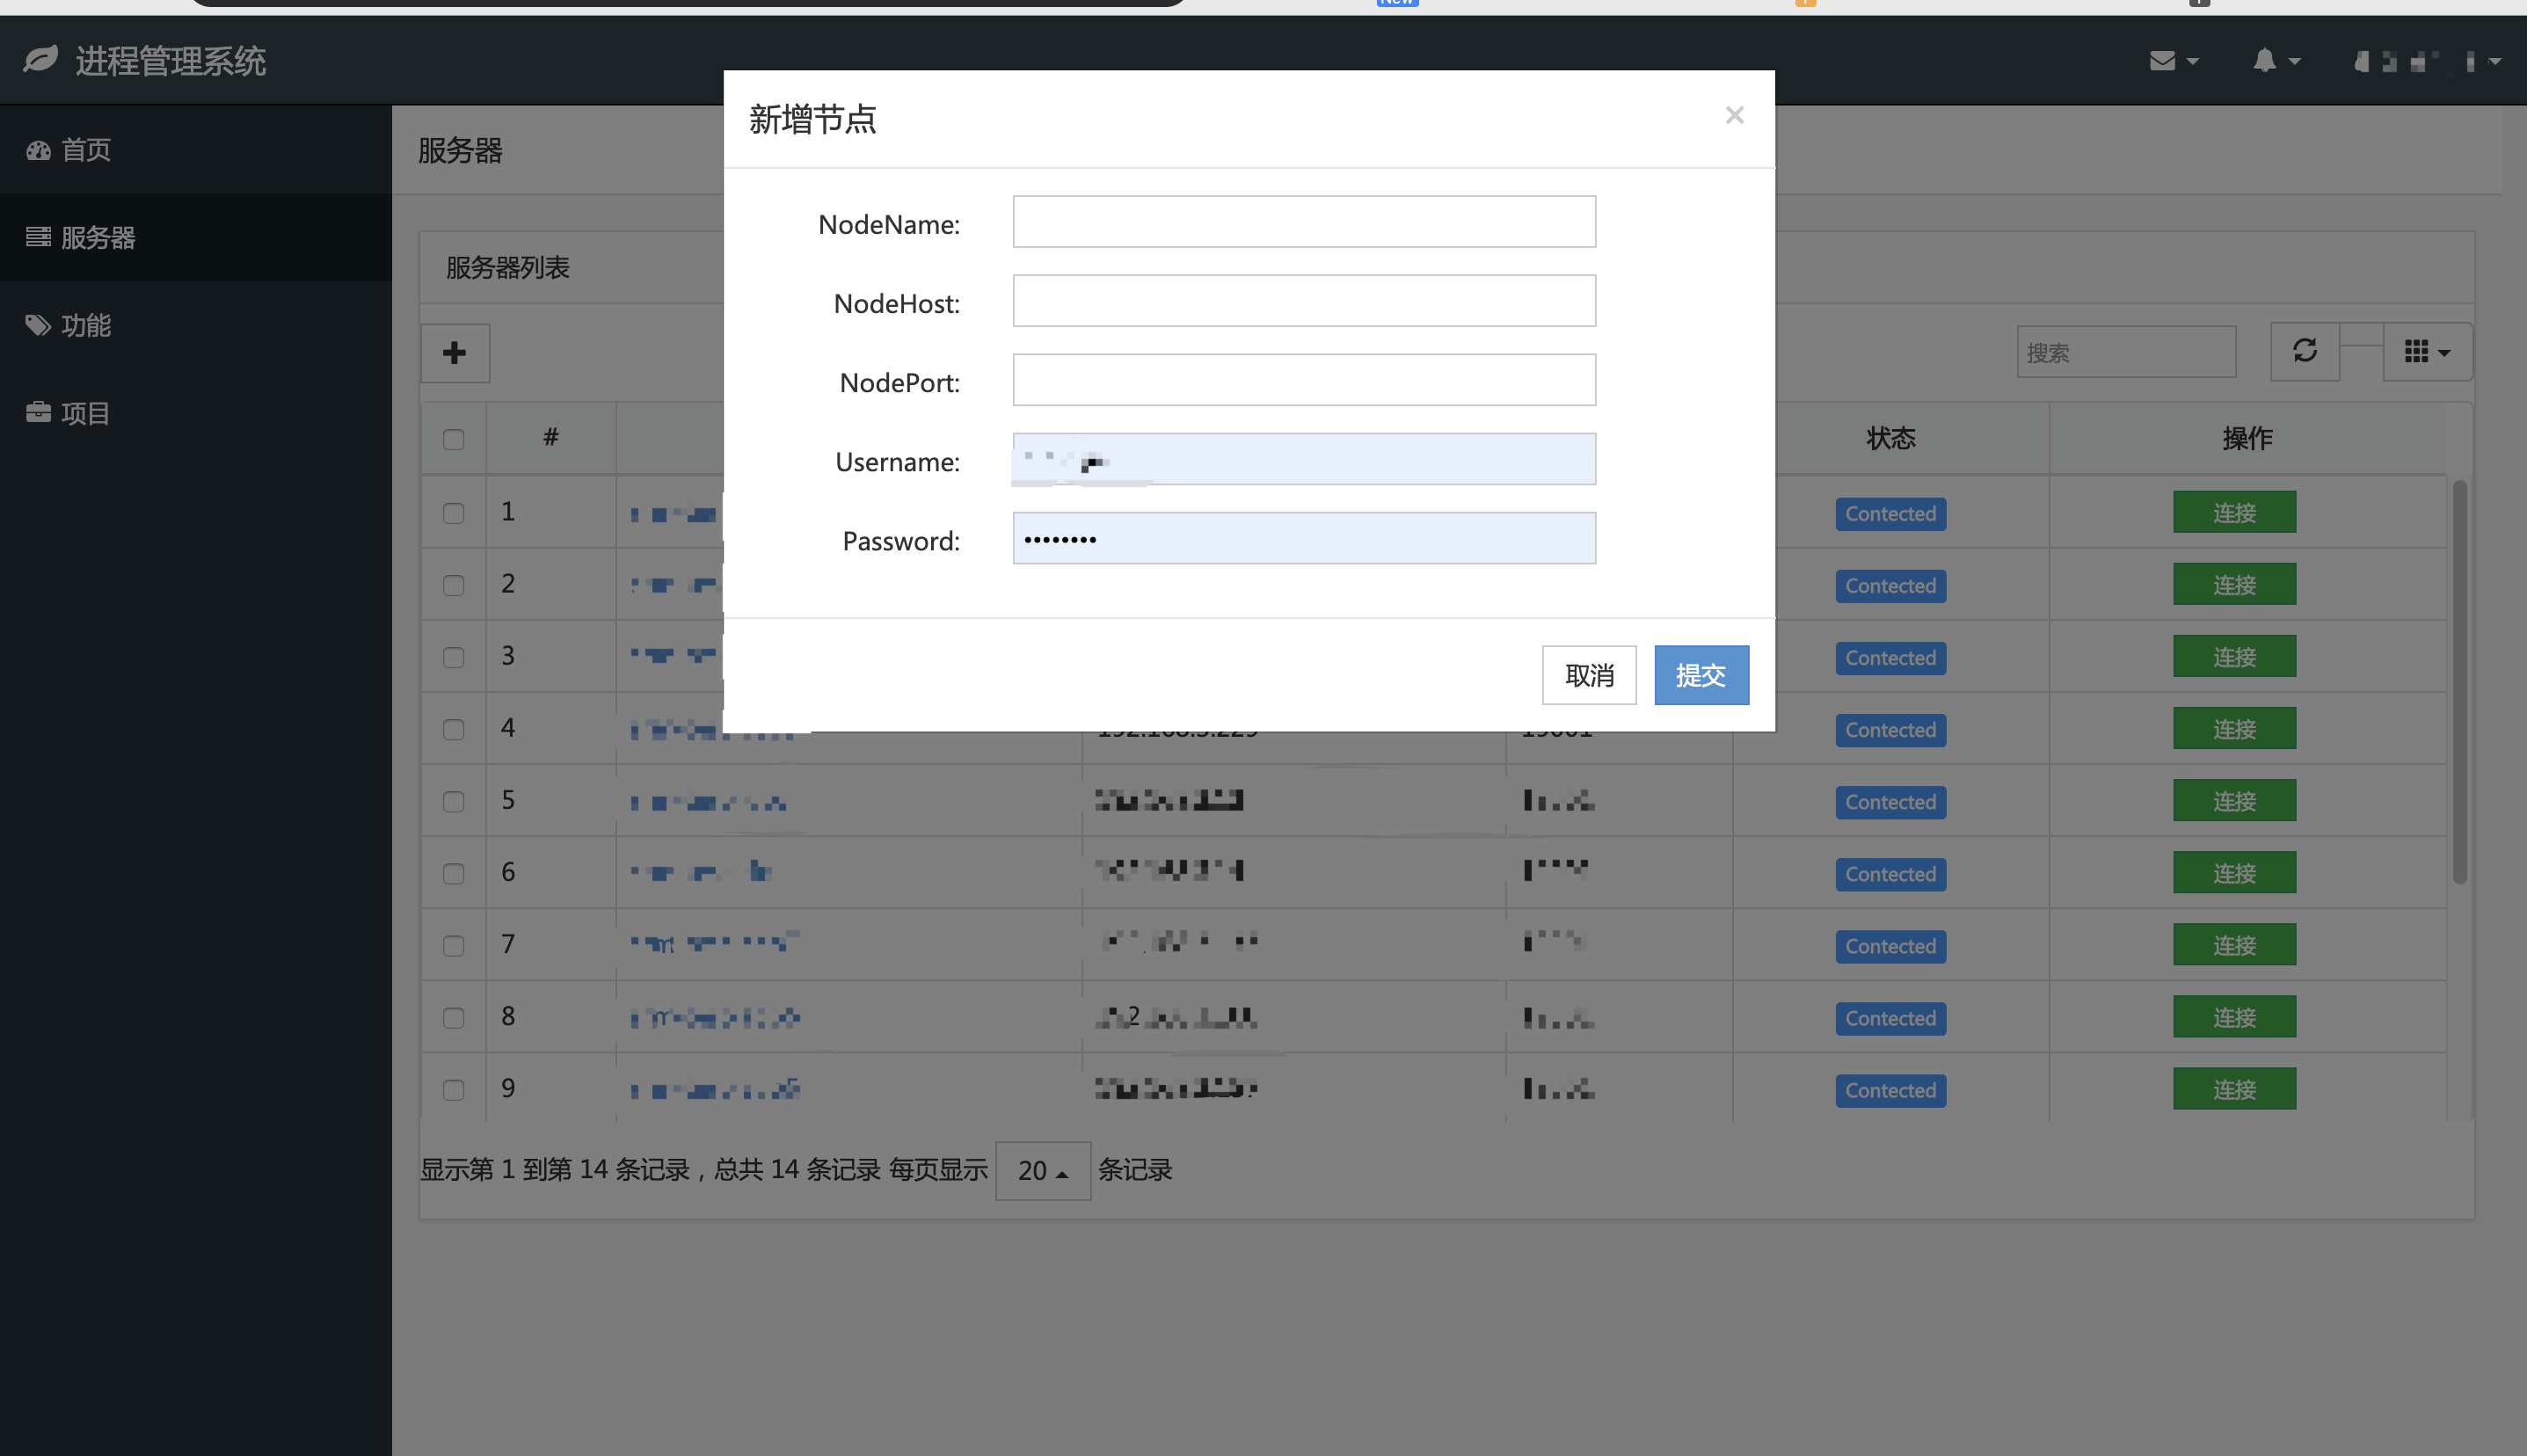The width and height of the screenshot is (2527, 1456).
Task: Open the user account dropdown
Action: point(2425,62)
